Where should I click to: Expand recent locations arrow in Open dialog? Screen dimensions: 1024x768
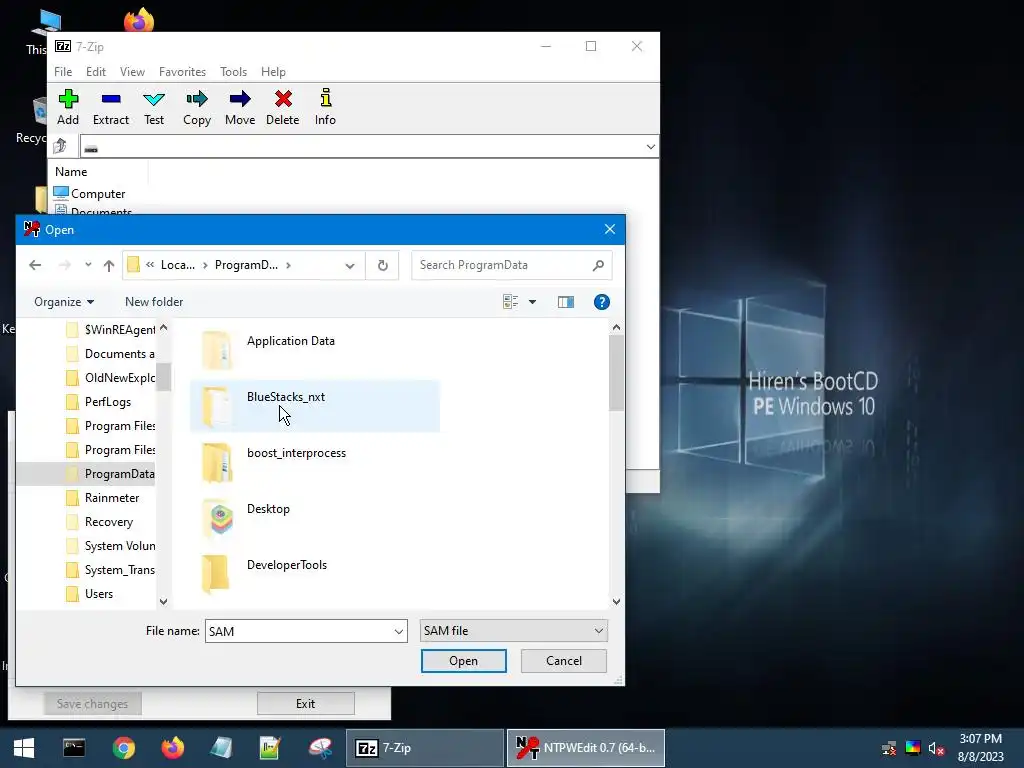(x=88, y=265)
